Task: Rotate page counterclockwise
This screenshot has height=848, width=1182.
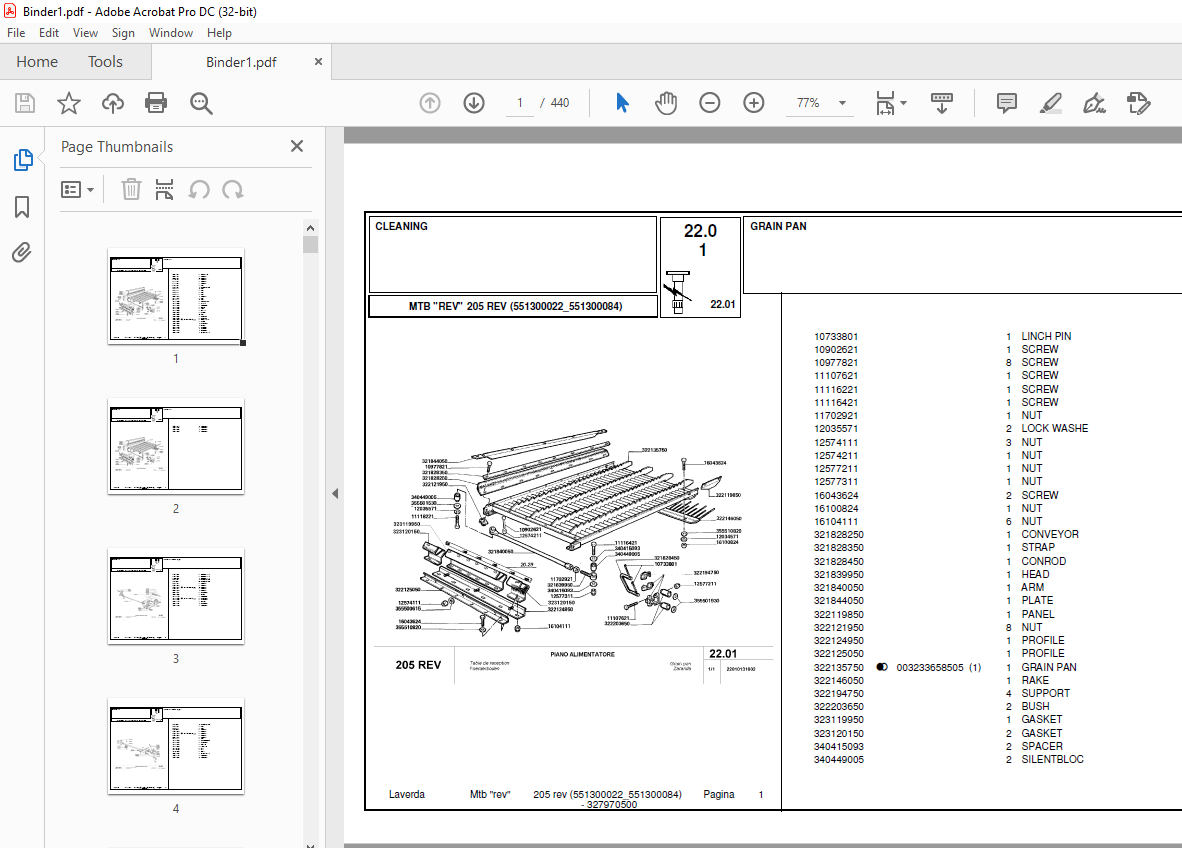Action: (x=199, y=189)
